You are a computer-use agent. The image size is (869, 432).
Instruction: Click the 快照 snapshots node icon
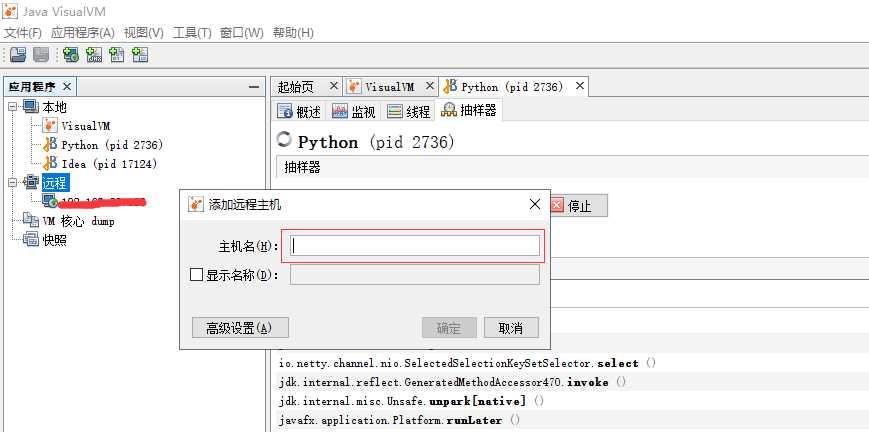[30, 240]
